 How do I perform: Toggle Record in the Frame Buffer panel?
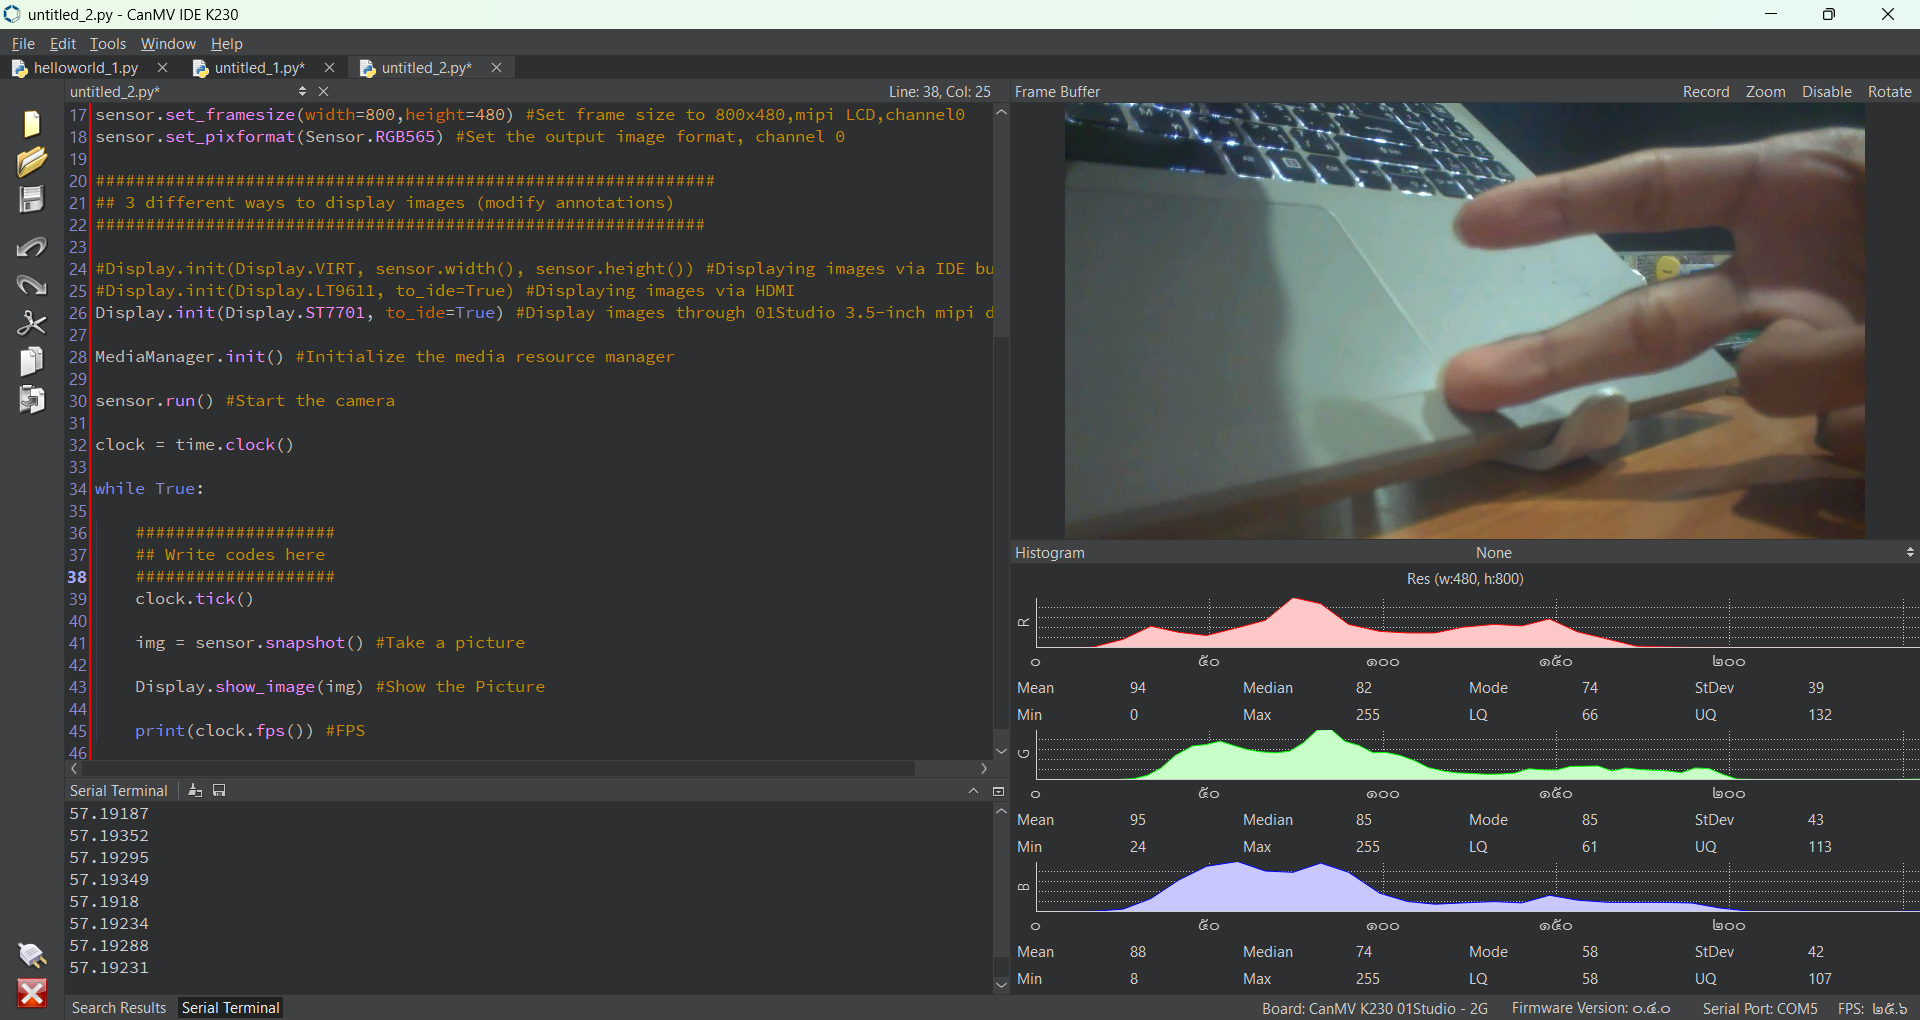1705,92
